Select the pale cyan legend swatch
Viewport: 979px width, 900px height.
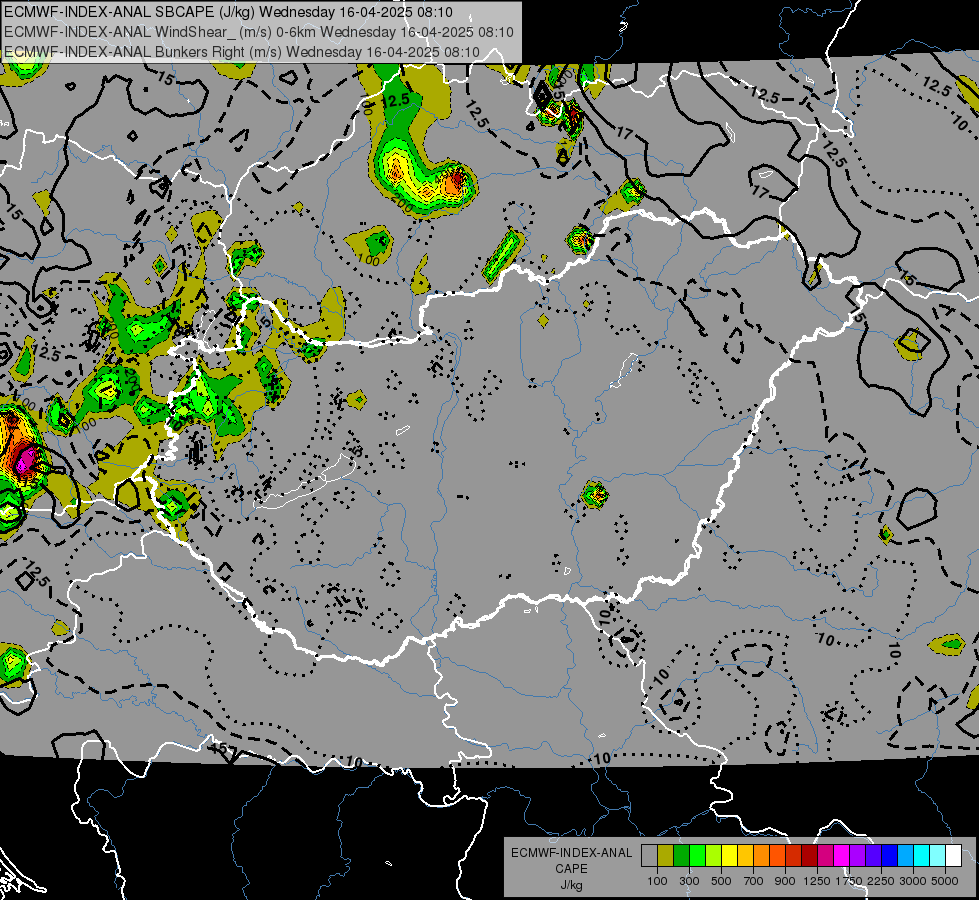point(938,856)
